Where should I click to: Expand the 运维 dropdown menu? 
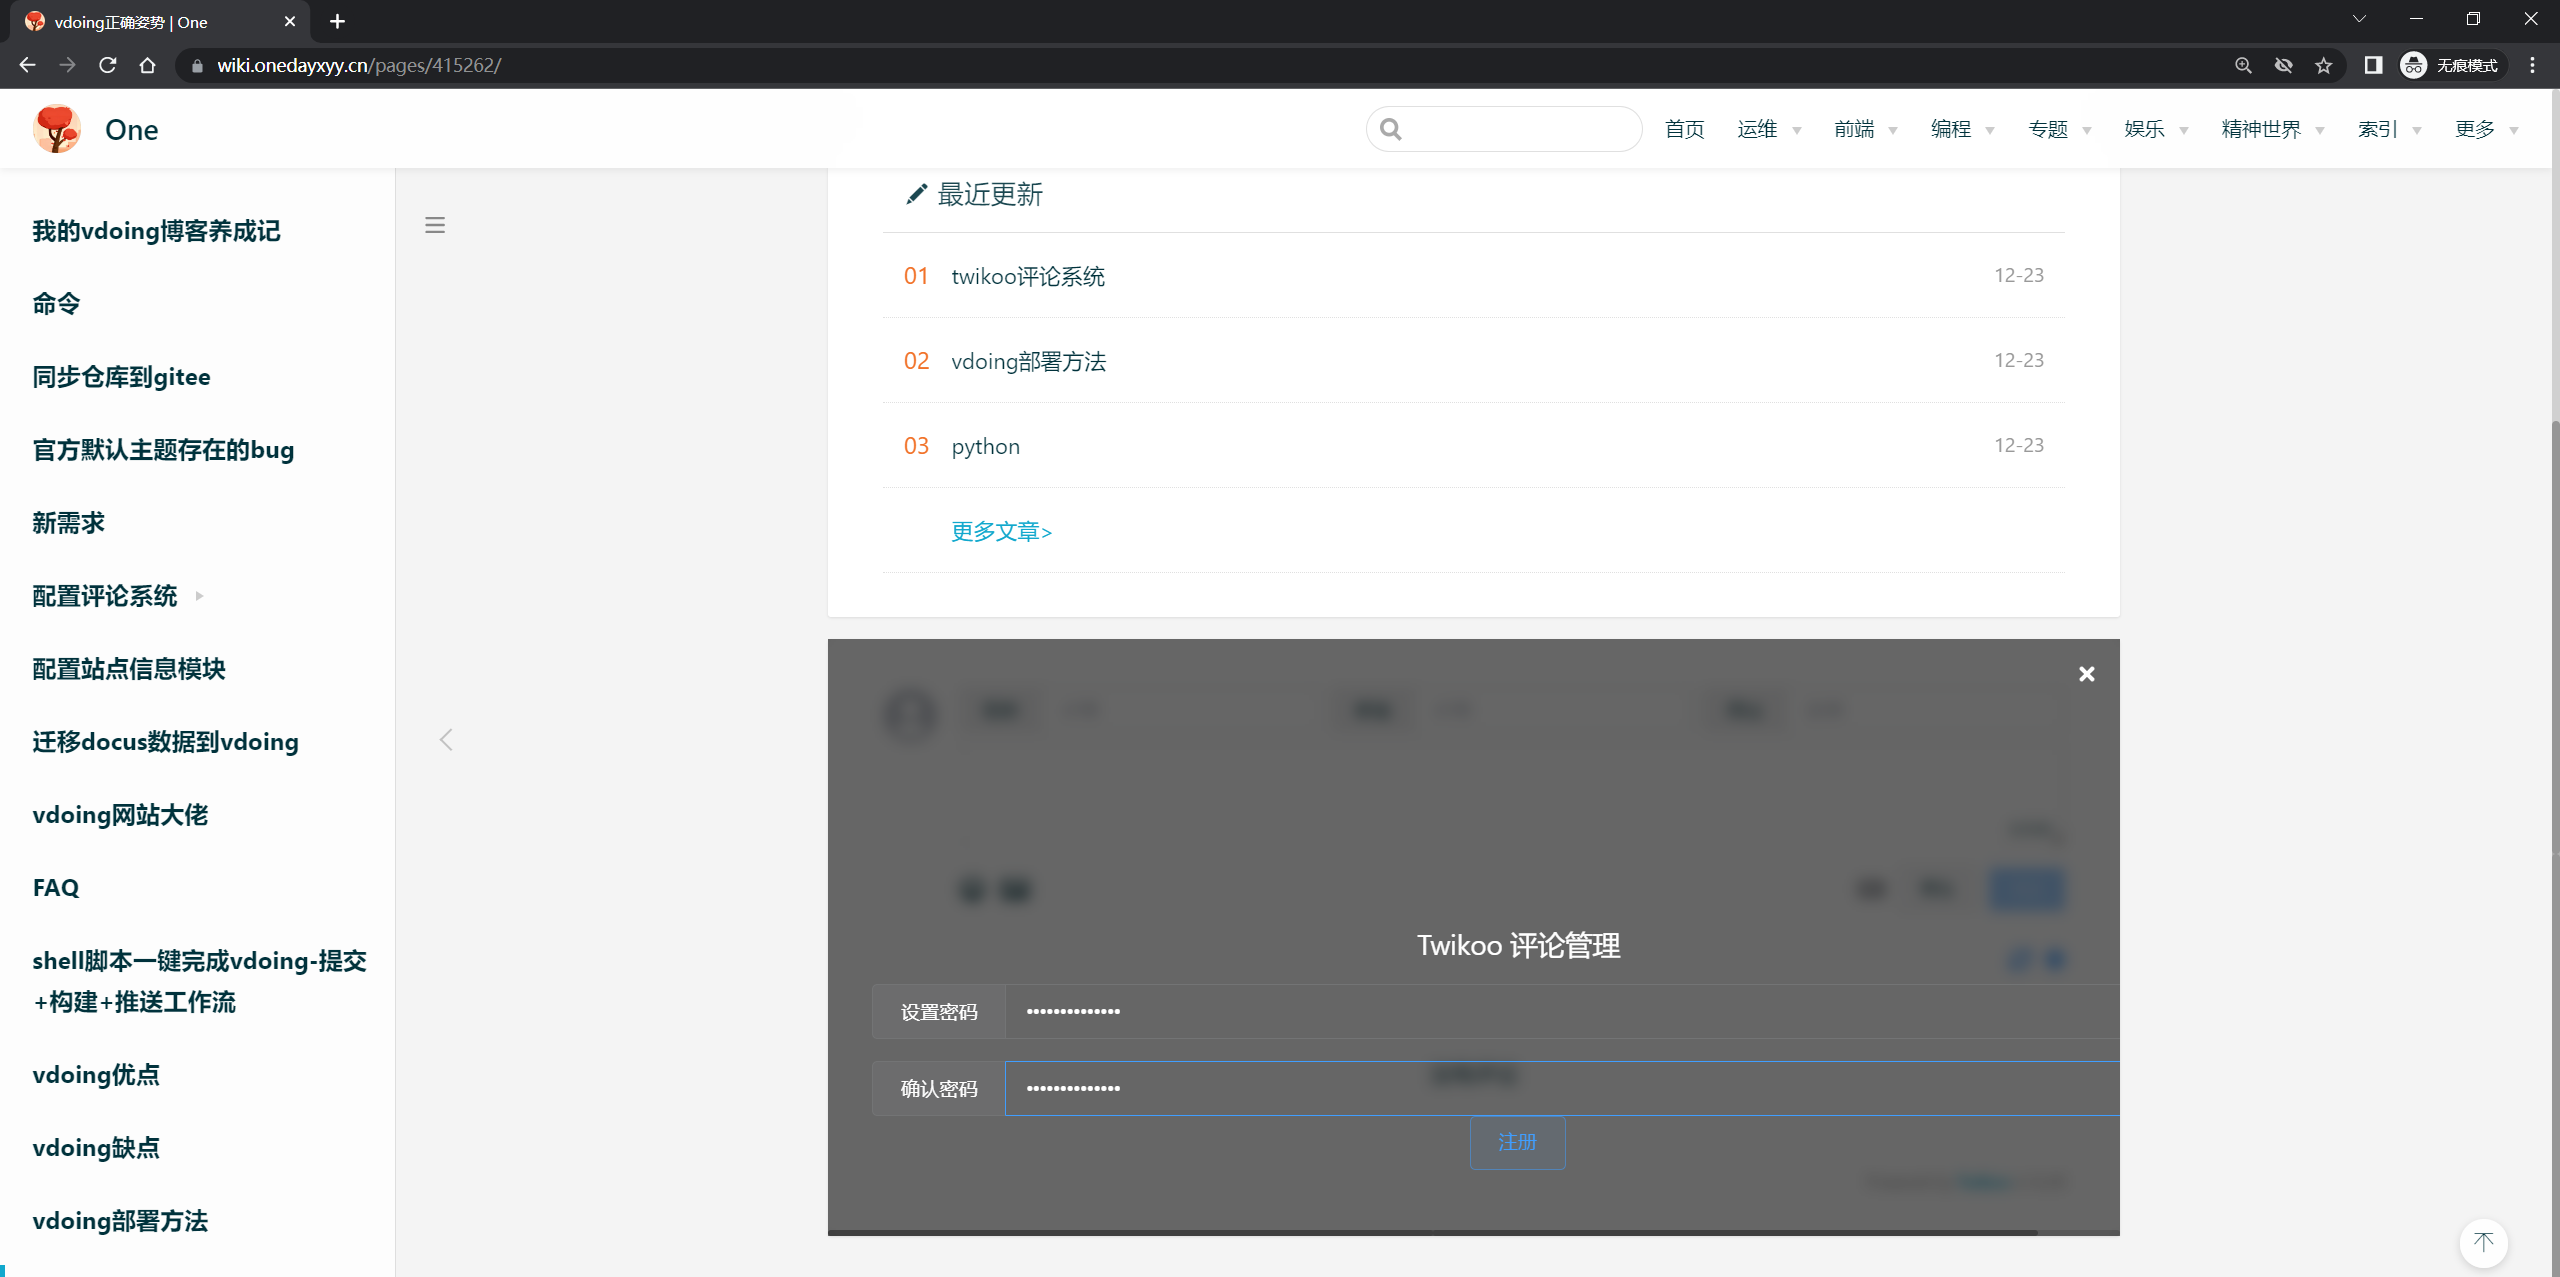1768,129
